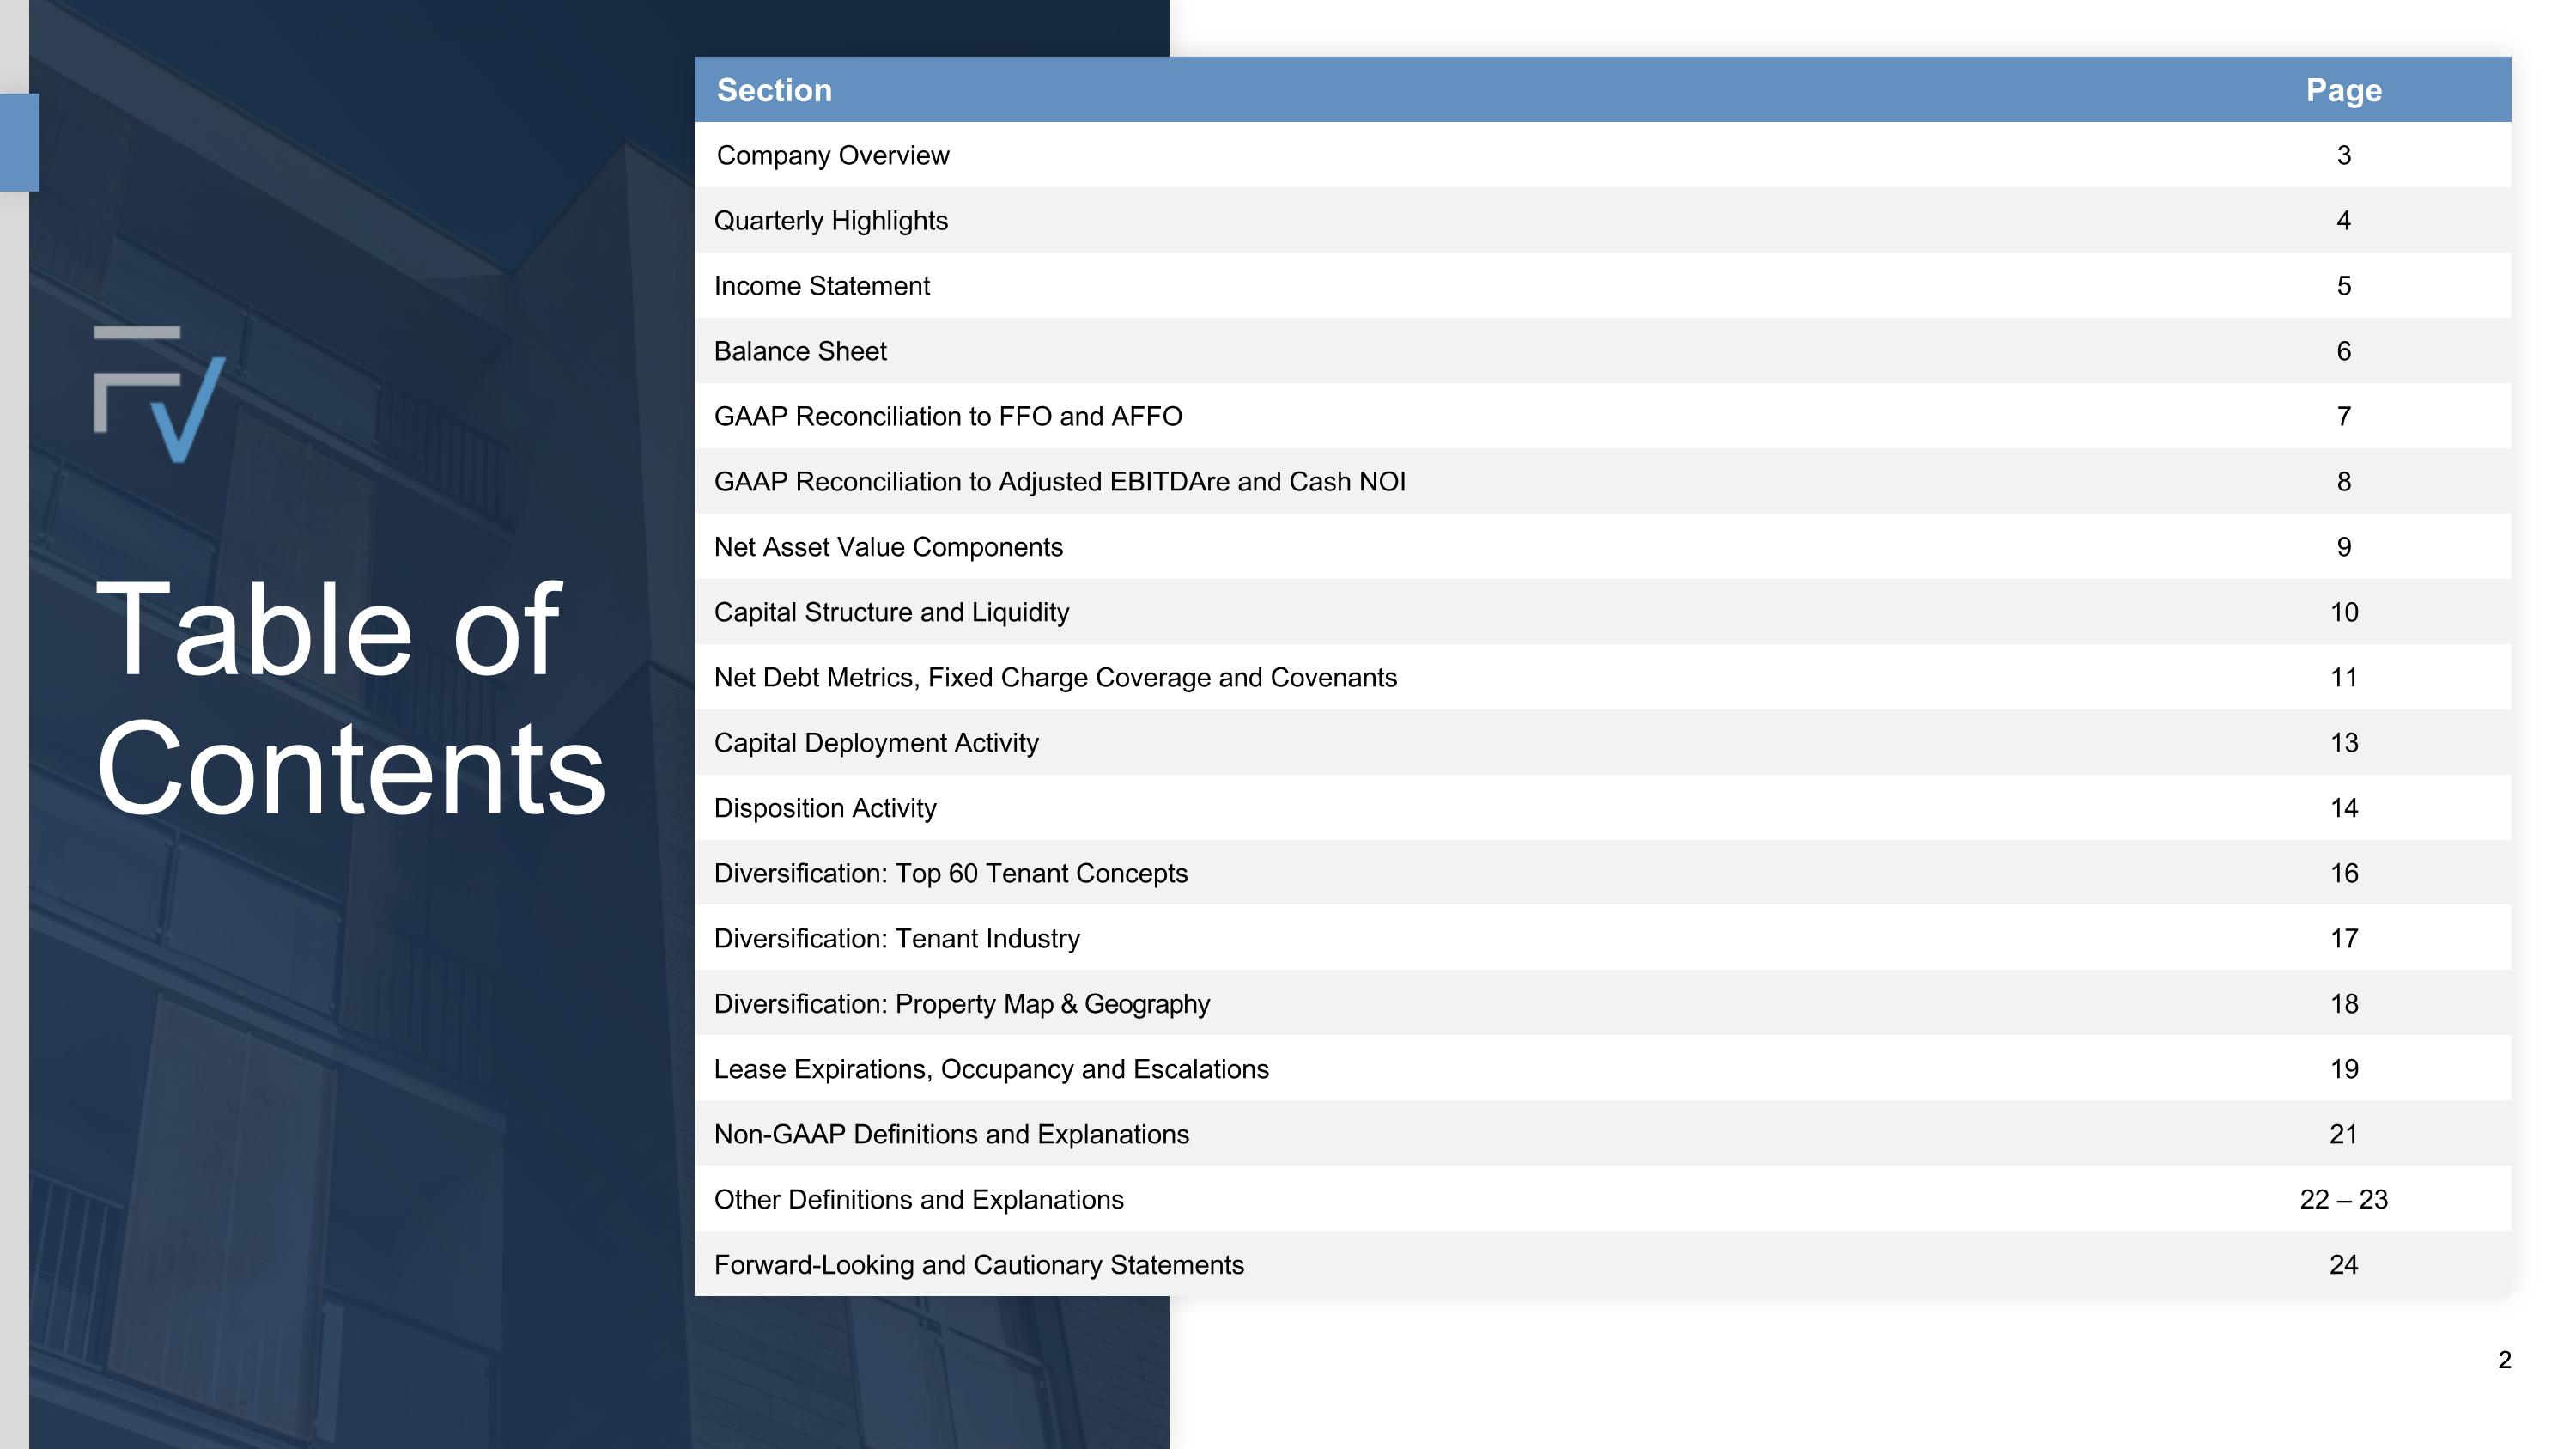Go to Net Debt Metrics and Covenants
This screenshot has height=1449, width=2576.
[x=1055, y=678]
